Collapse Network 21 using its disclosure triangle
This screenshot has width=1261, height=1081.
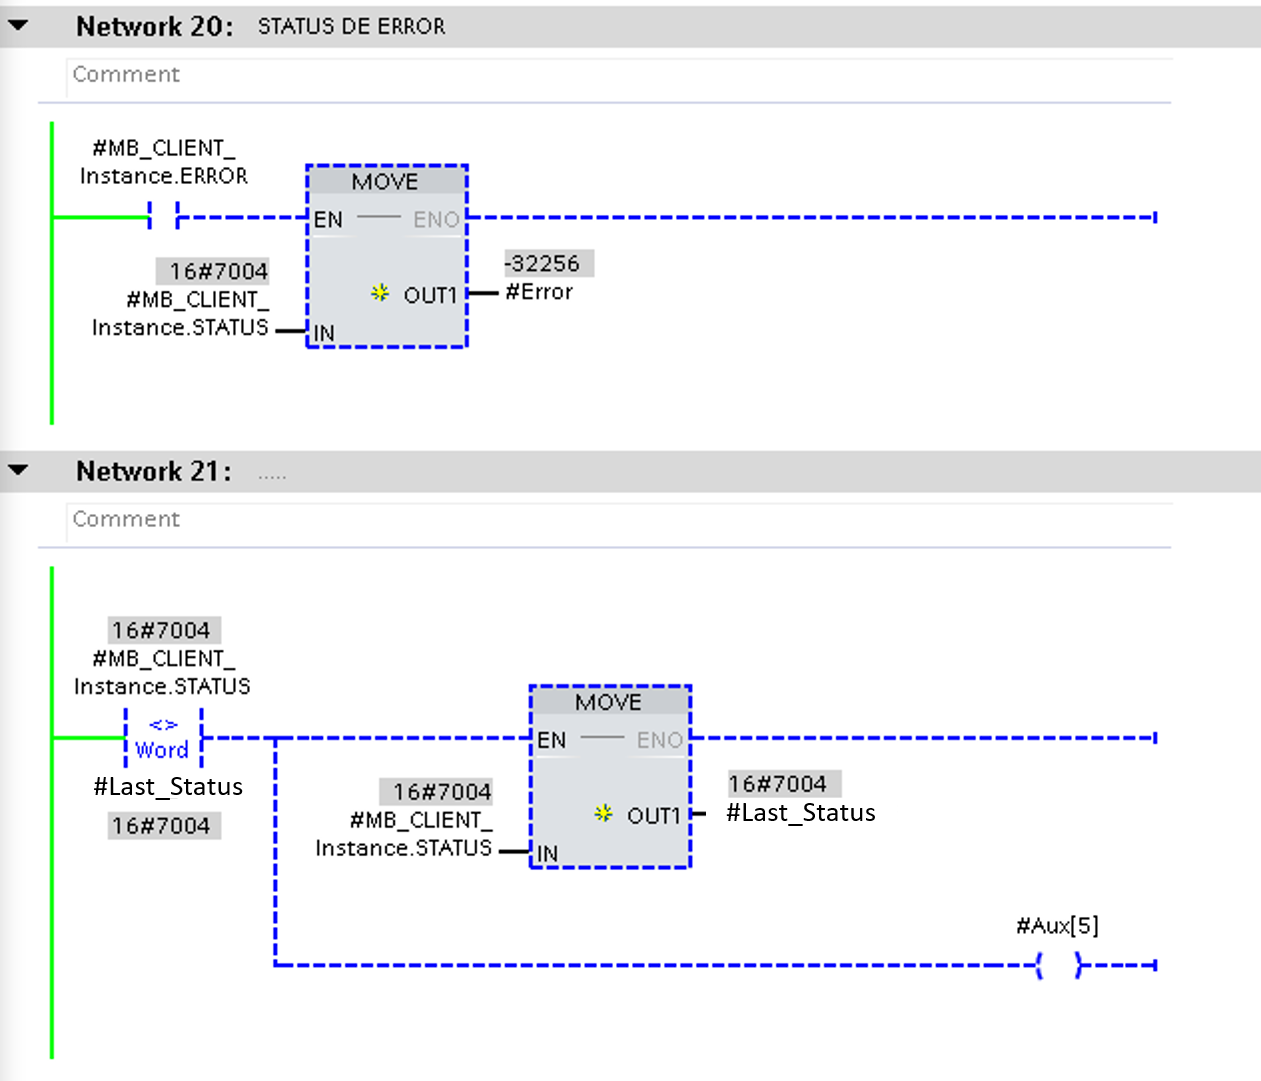pyautogui.click(x=17, y=472)
